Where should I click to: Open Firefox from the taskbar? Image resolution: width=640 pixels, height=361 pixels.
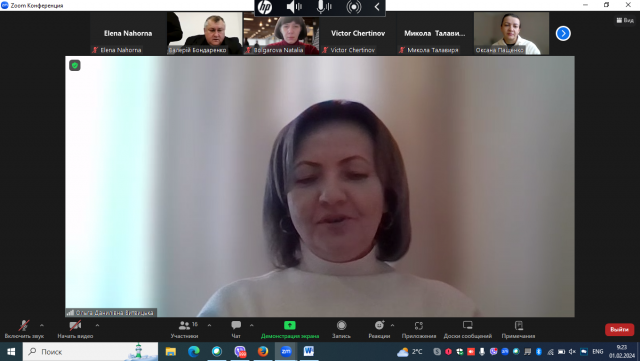click(263, 351)
